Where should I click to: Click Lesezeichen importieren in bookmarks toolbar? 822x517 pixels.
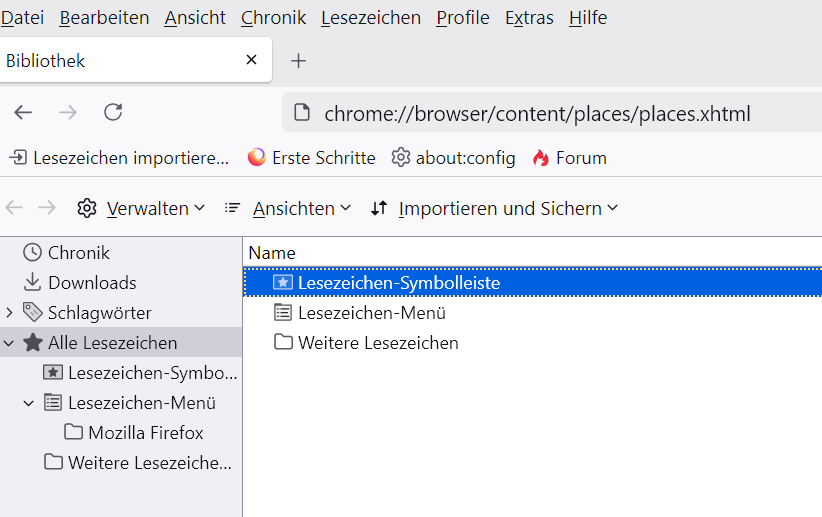click(119, 158)
